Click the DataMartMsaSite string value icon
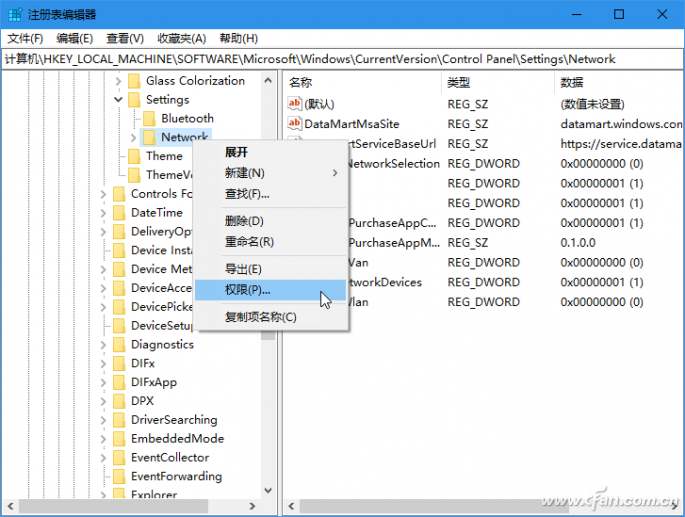The height and width of the screenshot is (517, 685). click(294, 123)
